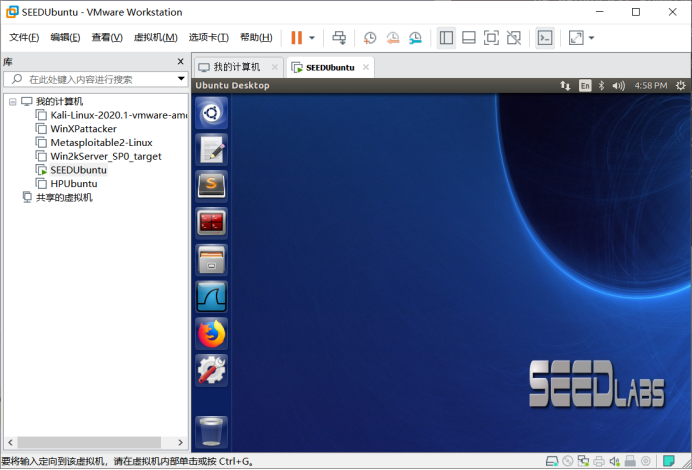Screen dimensions: 692x470
Task: Toggle the library sidebar view
Action: pos(446,38)
